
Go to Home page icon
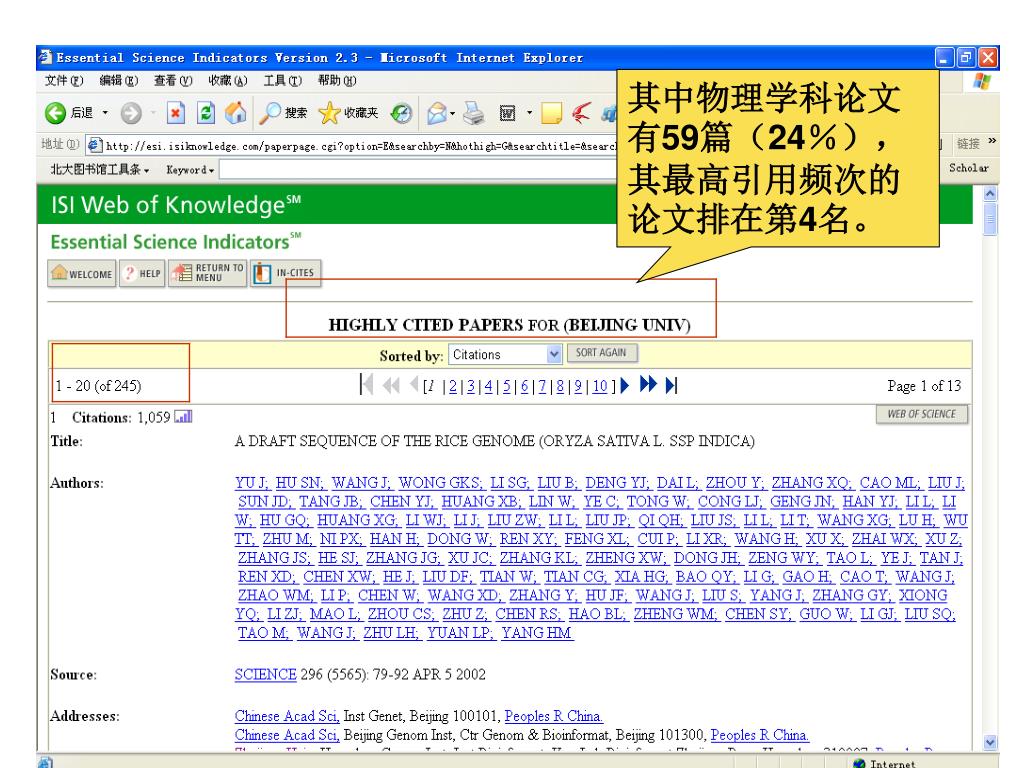tap(236, 113)
